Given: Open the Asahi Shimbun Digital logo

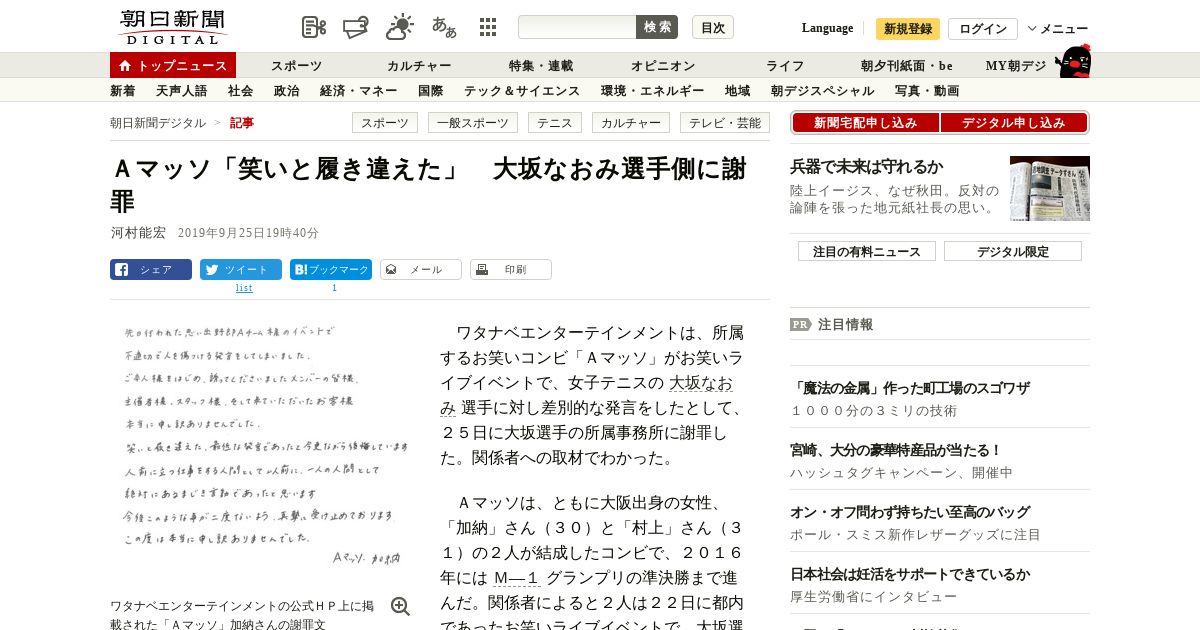Looking at the screenshot, I should click(x=172, y=27).
